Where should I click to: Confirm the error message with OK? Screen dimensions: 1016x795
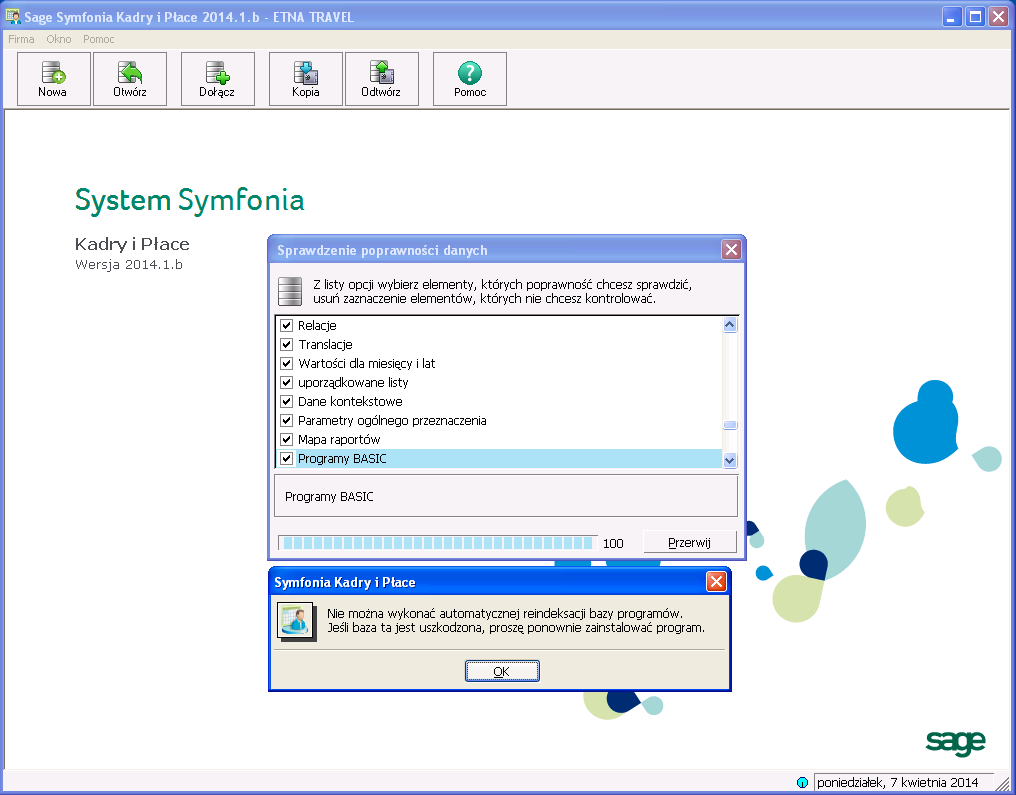[502, 671]
